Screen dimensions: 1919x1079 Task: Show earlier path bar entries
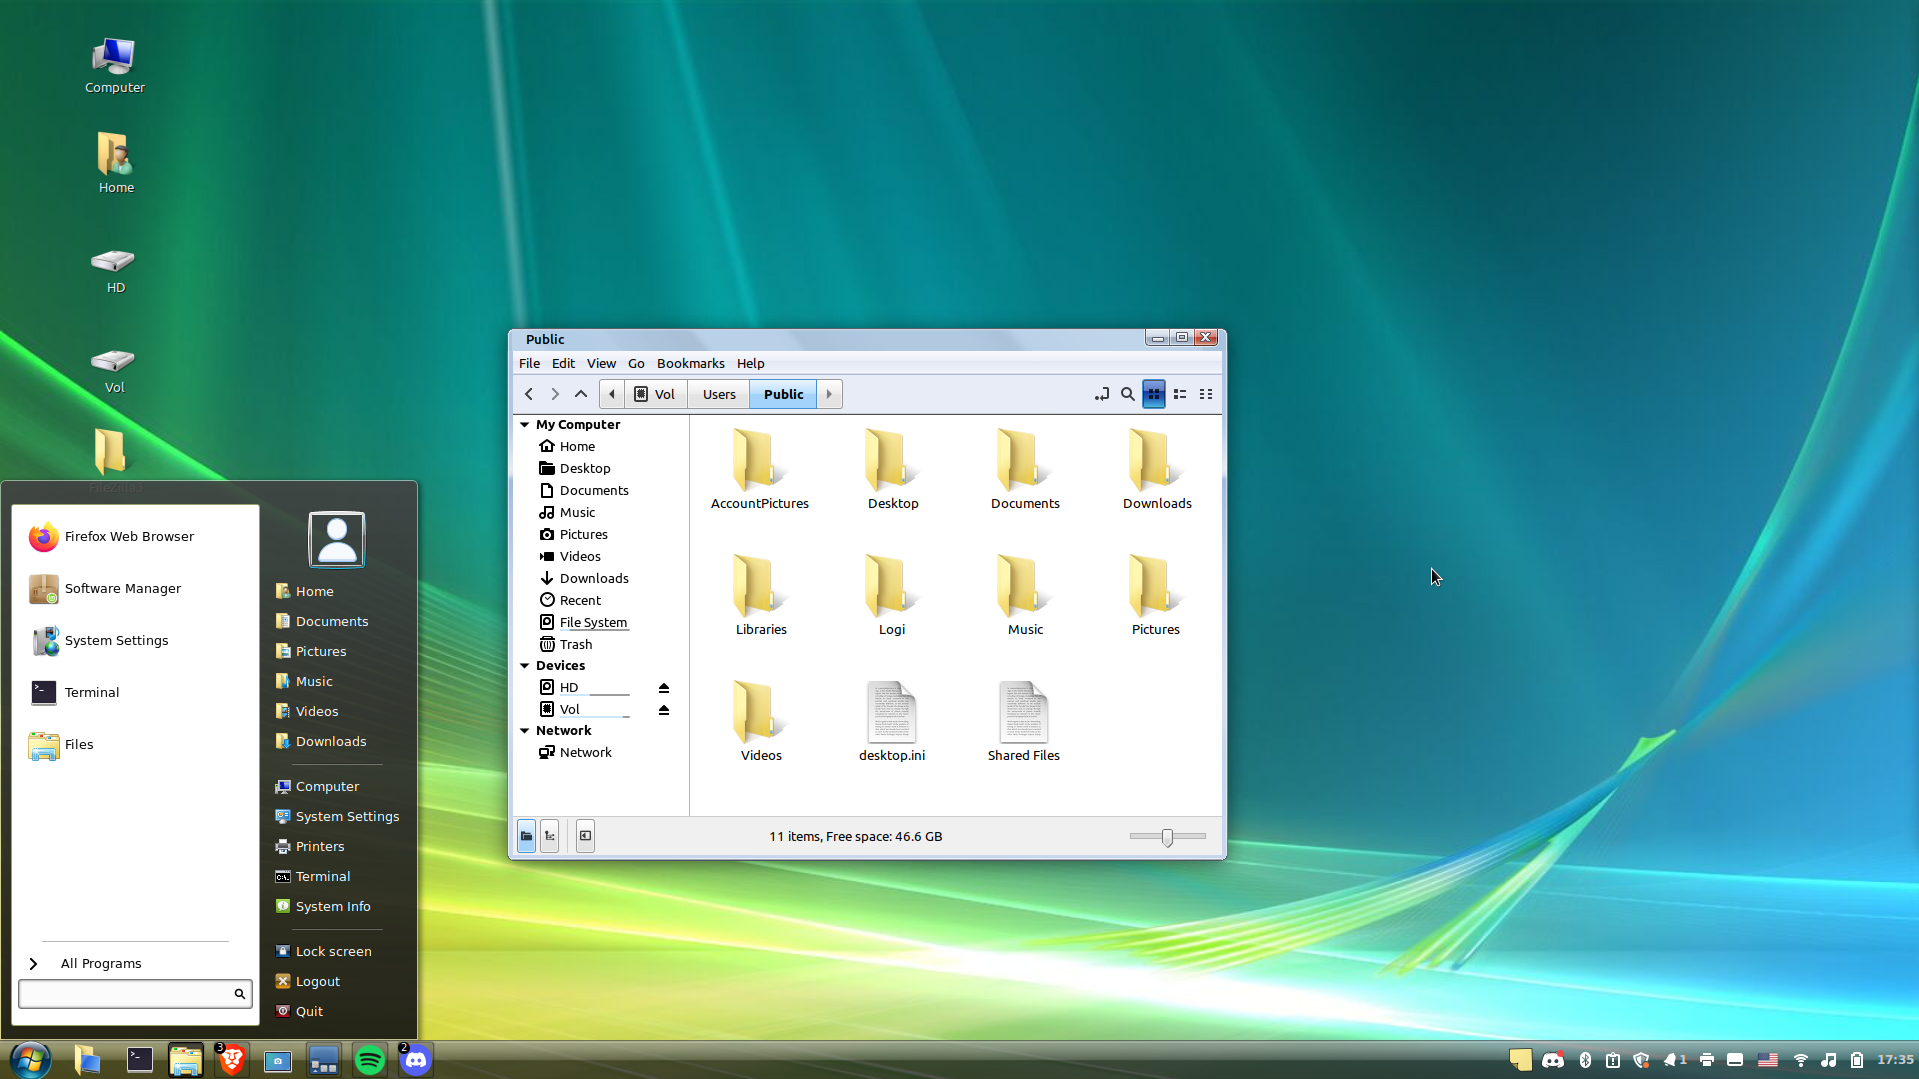[612, 394]
